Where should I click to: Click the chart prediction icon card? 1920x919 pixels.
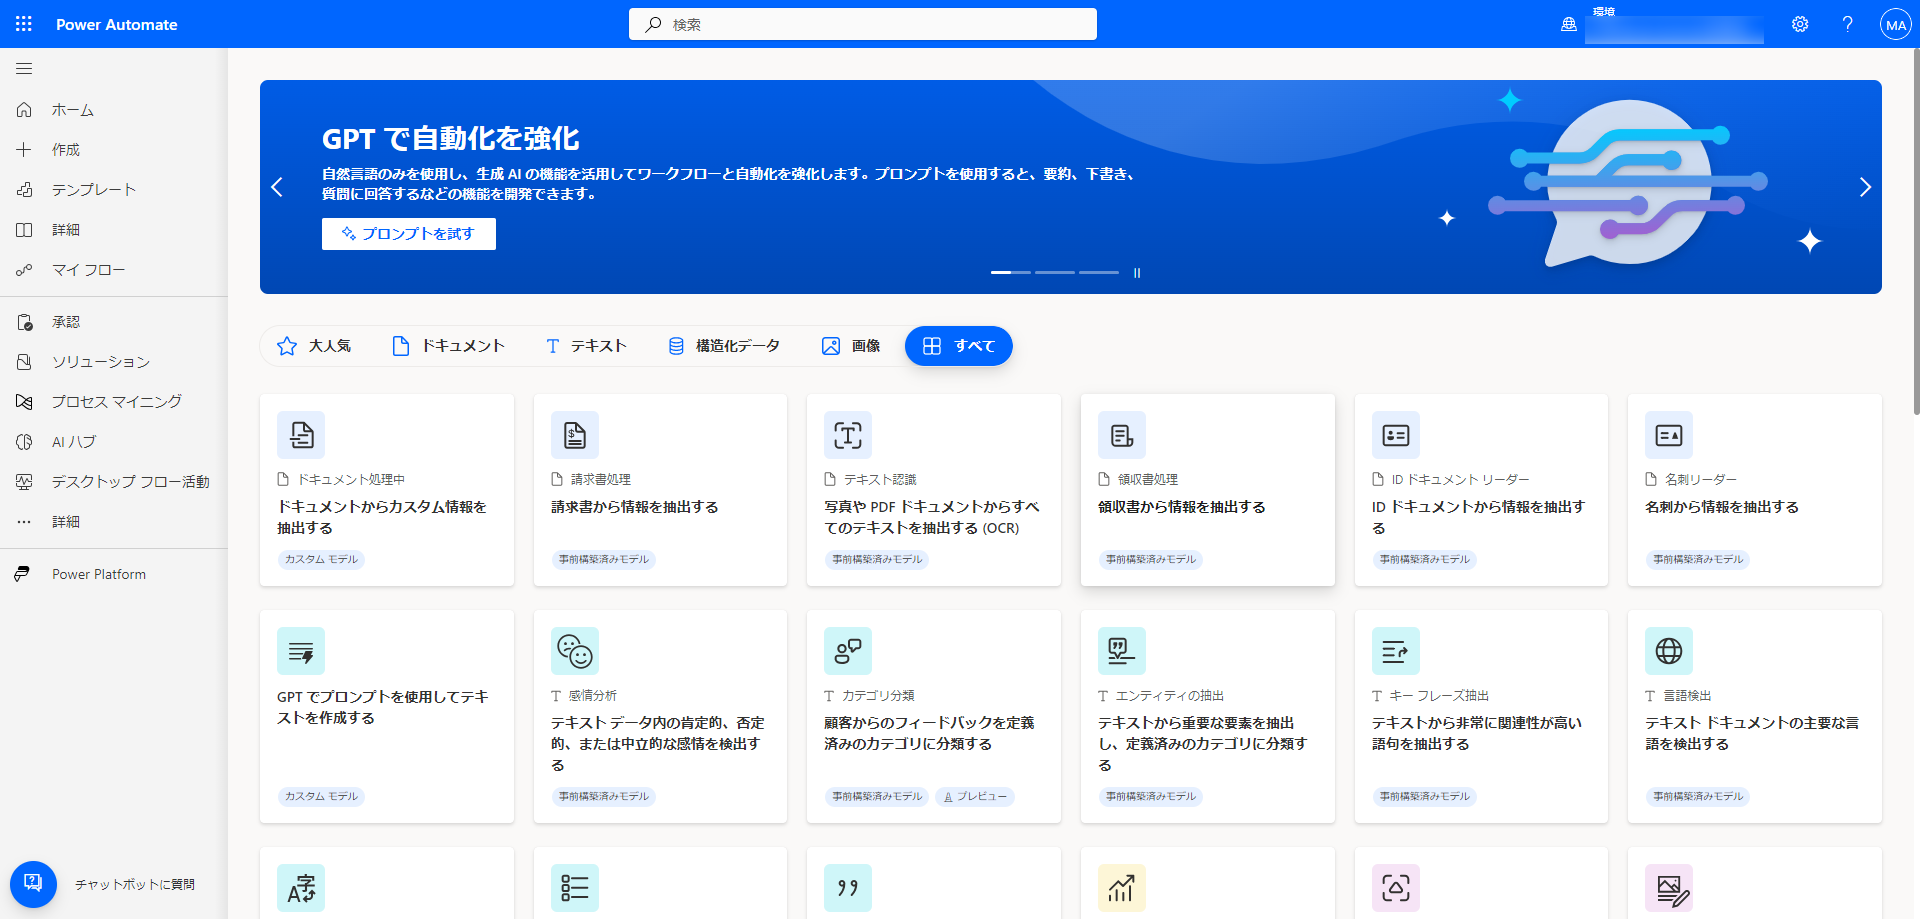tap(1122, 888)
